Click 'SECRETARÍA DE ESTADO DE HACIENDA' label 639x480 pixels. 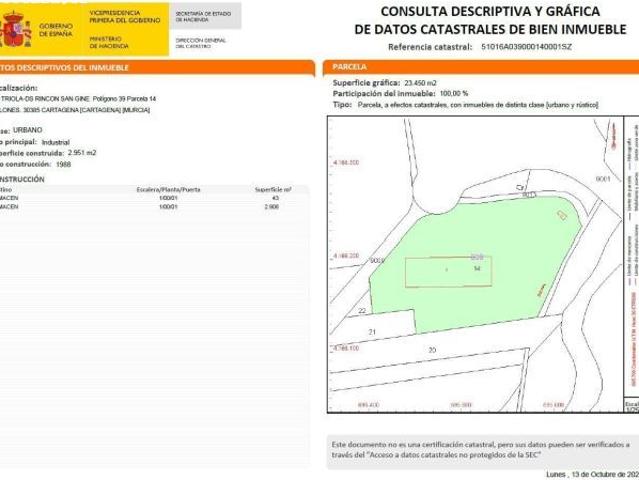coord(203,16)
